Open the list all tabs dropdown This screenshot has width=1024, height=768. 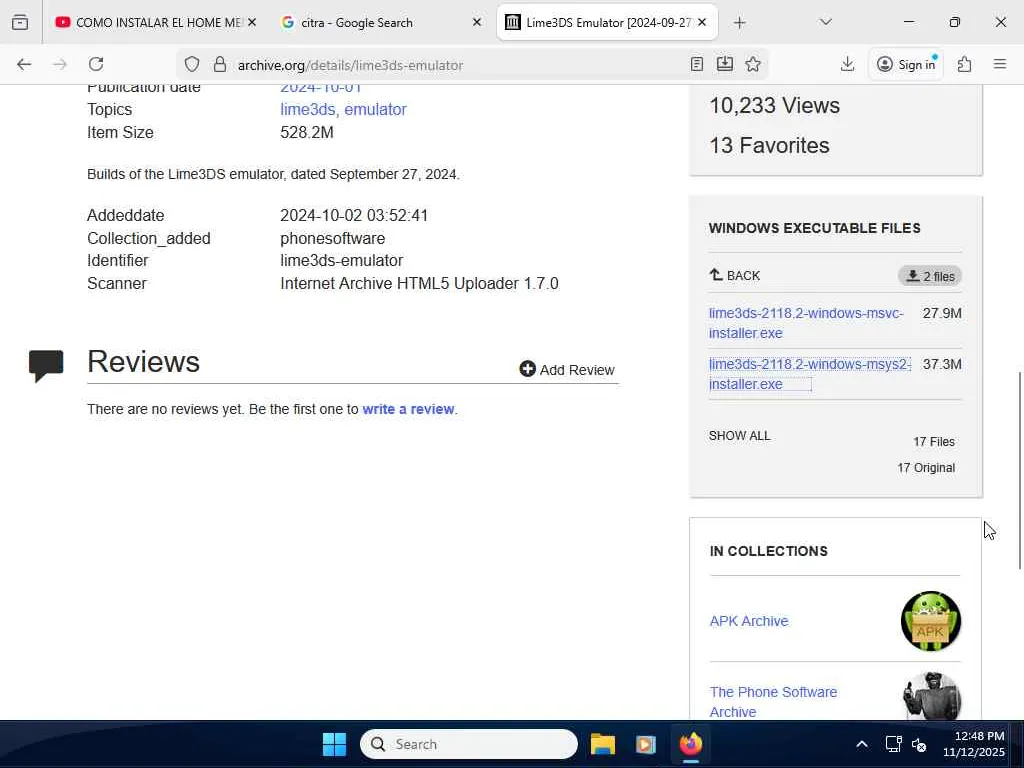click(825, 22)
